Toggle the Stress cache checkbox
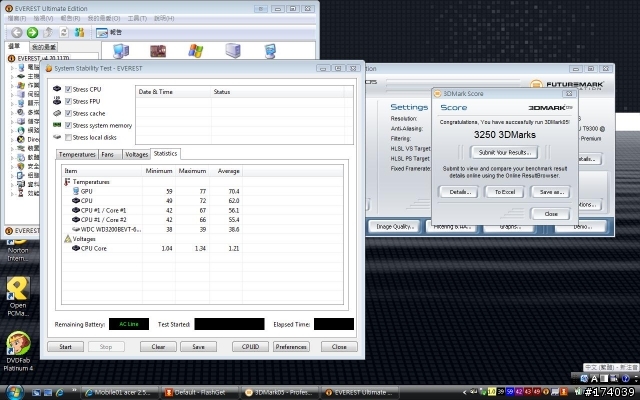640x400 pixels. click(68, 113)
